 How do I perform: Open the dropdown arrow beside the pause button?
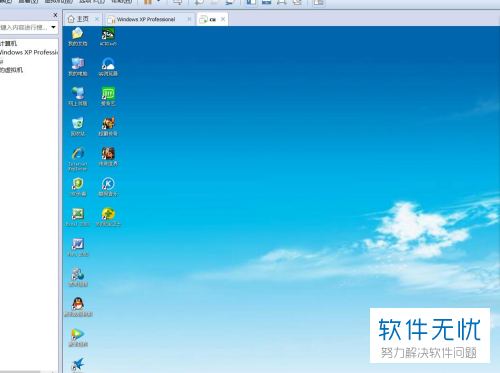pyautogui.click(x=159, y=2)
